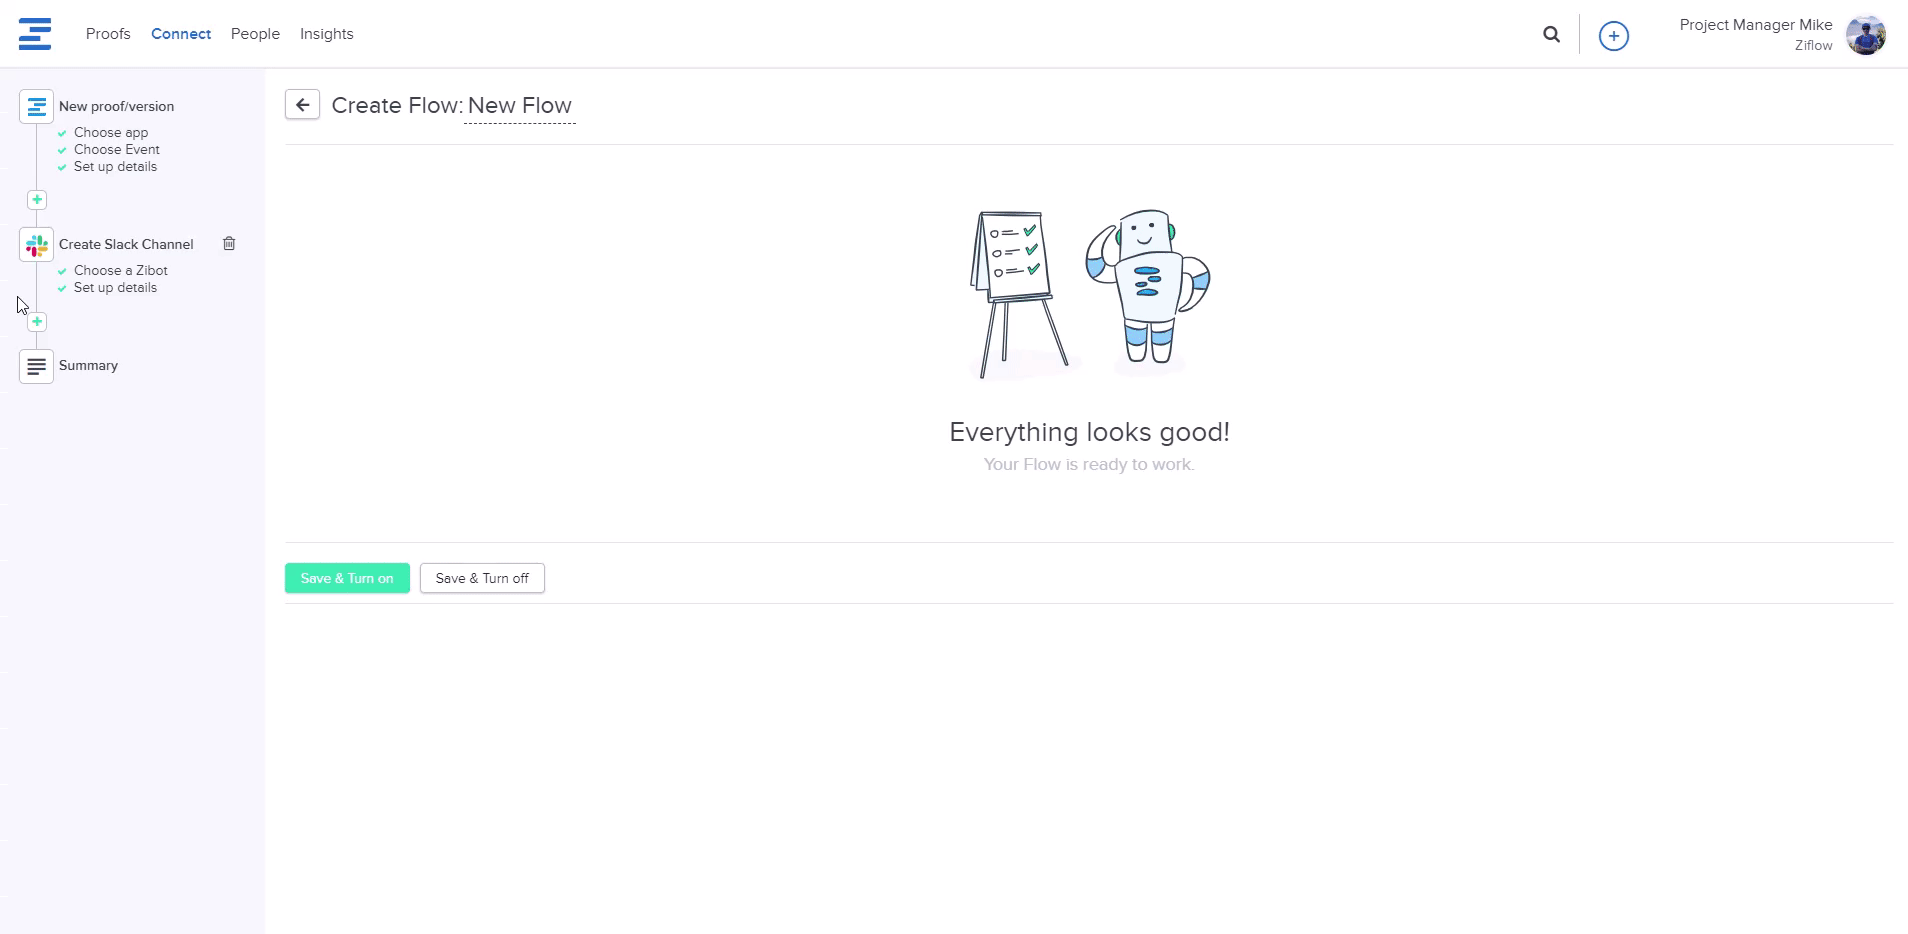Edit the New Flow name field
The width and height of the screenshot is (1908, 934).
click(x=519, y=106)
